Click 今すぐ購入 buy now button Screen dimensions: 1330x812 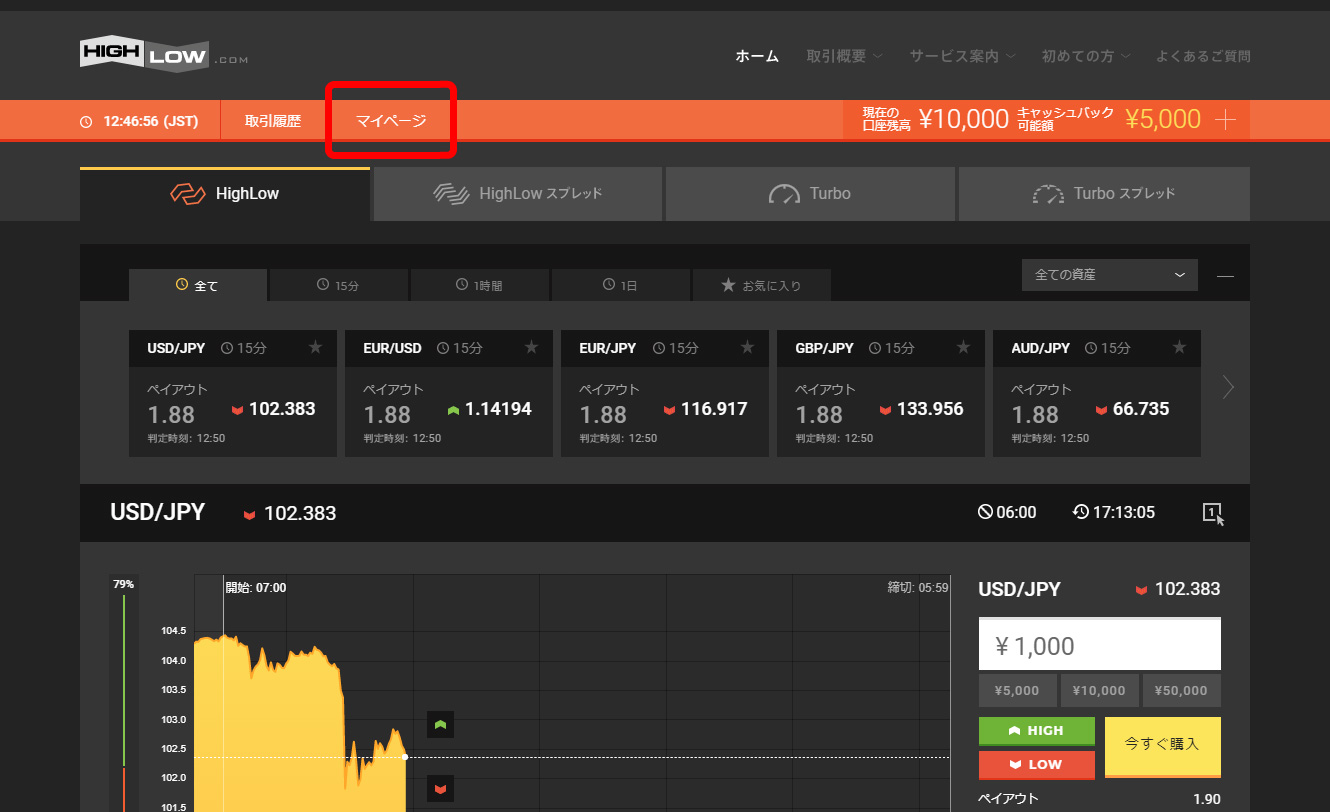[x=1162, y=747]
